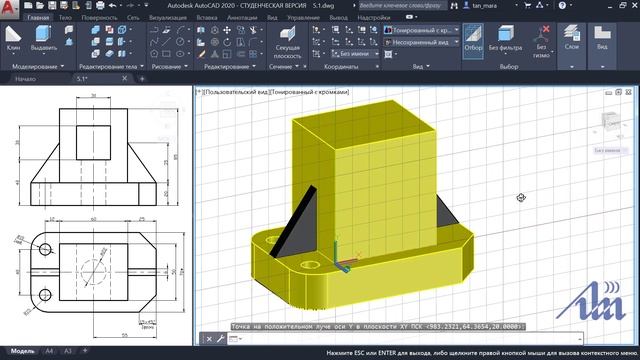Add a new drawing tab with plus button
This screenshot has height=360, width=640.
(142, 79)
